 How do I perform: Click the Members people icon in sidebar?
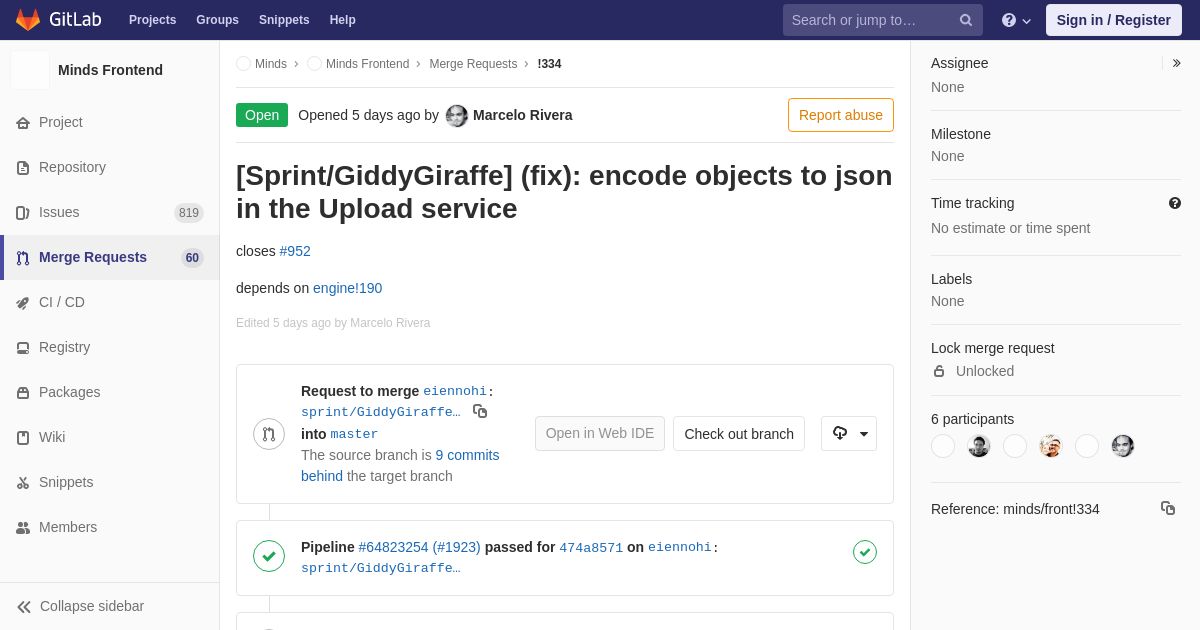click(x=23, y=528)
